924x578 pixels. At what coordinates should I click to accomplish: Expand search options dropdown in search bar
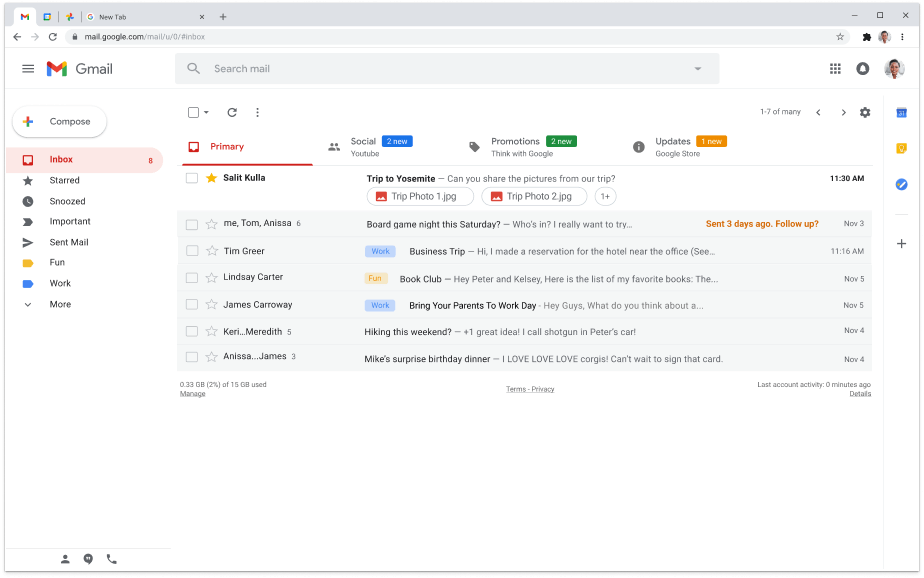(x=697, y=69)
